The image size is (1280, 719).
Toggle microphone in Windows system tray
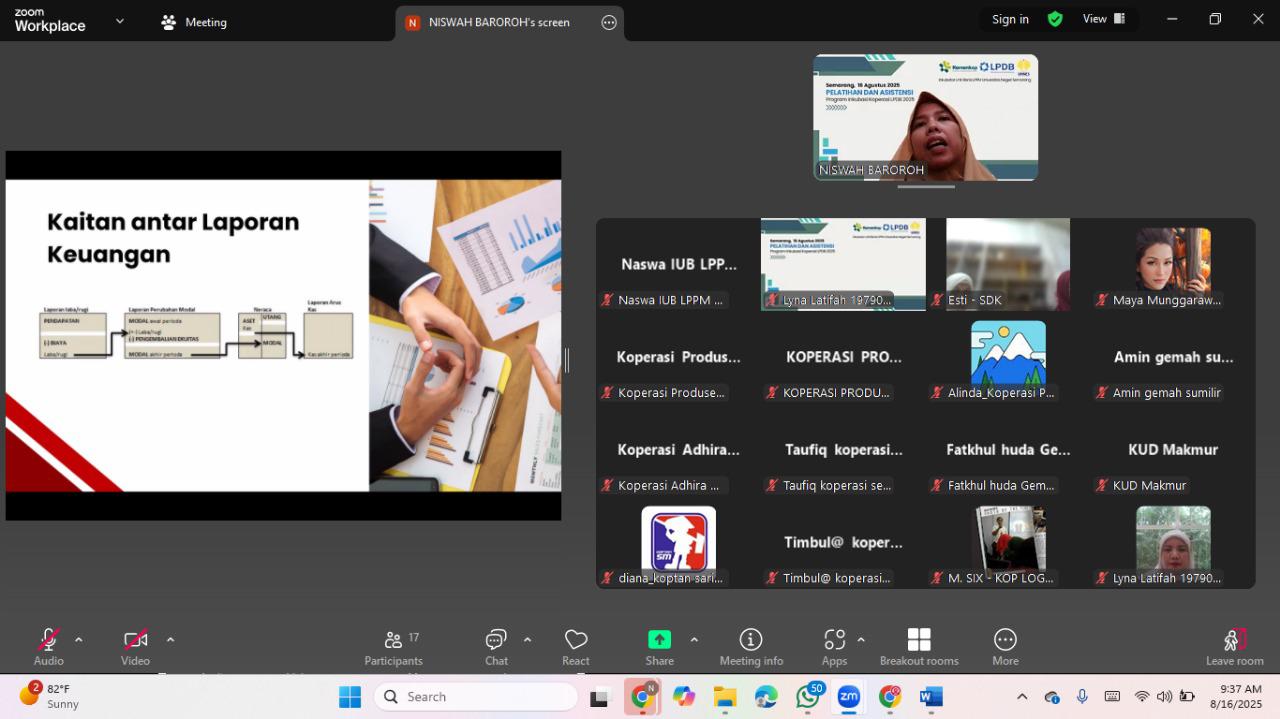[x=1082, y=696]
